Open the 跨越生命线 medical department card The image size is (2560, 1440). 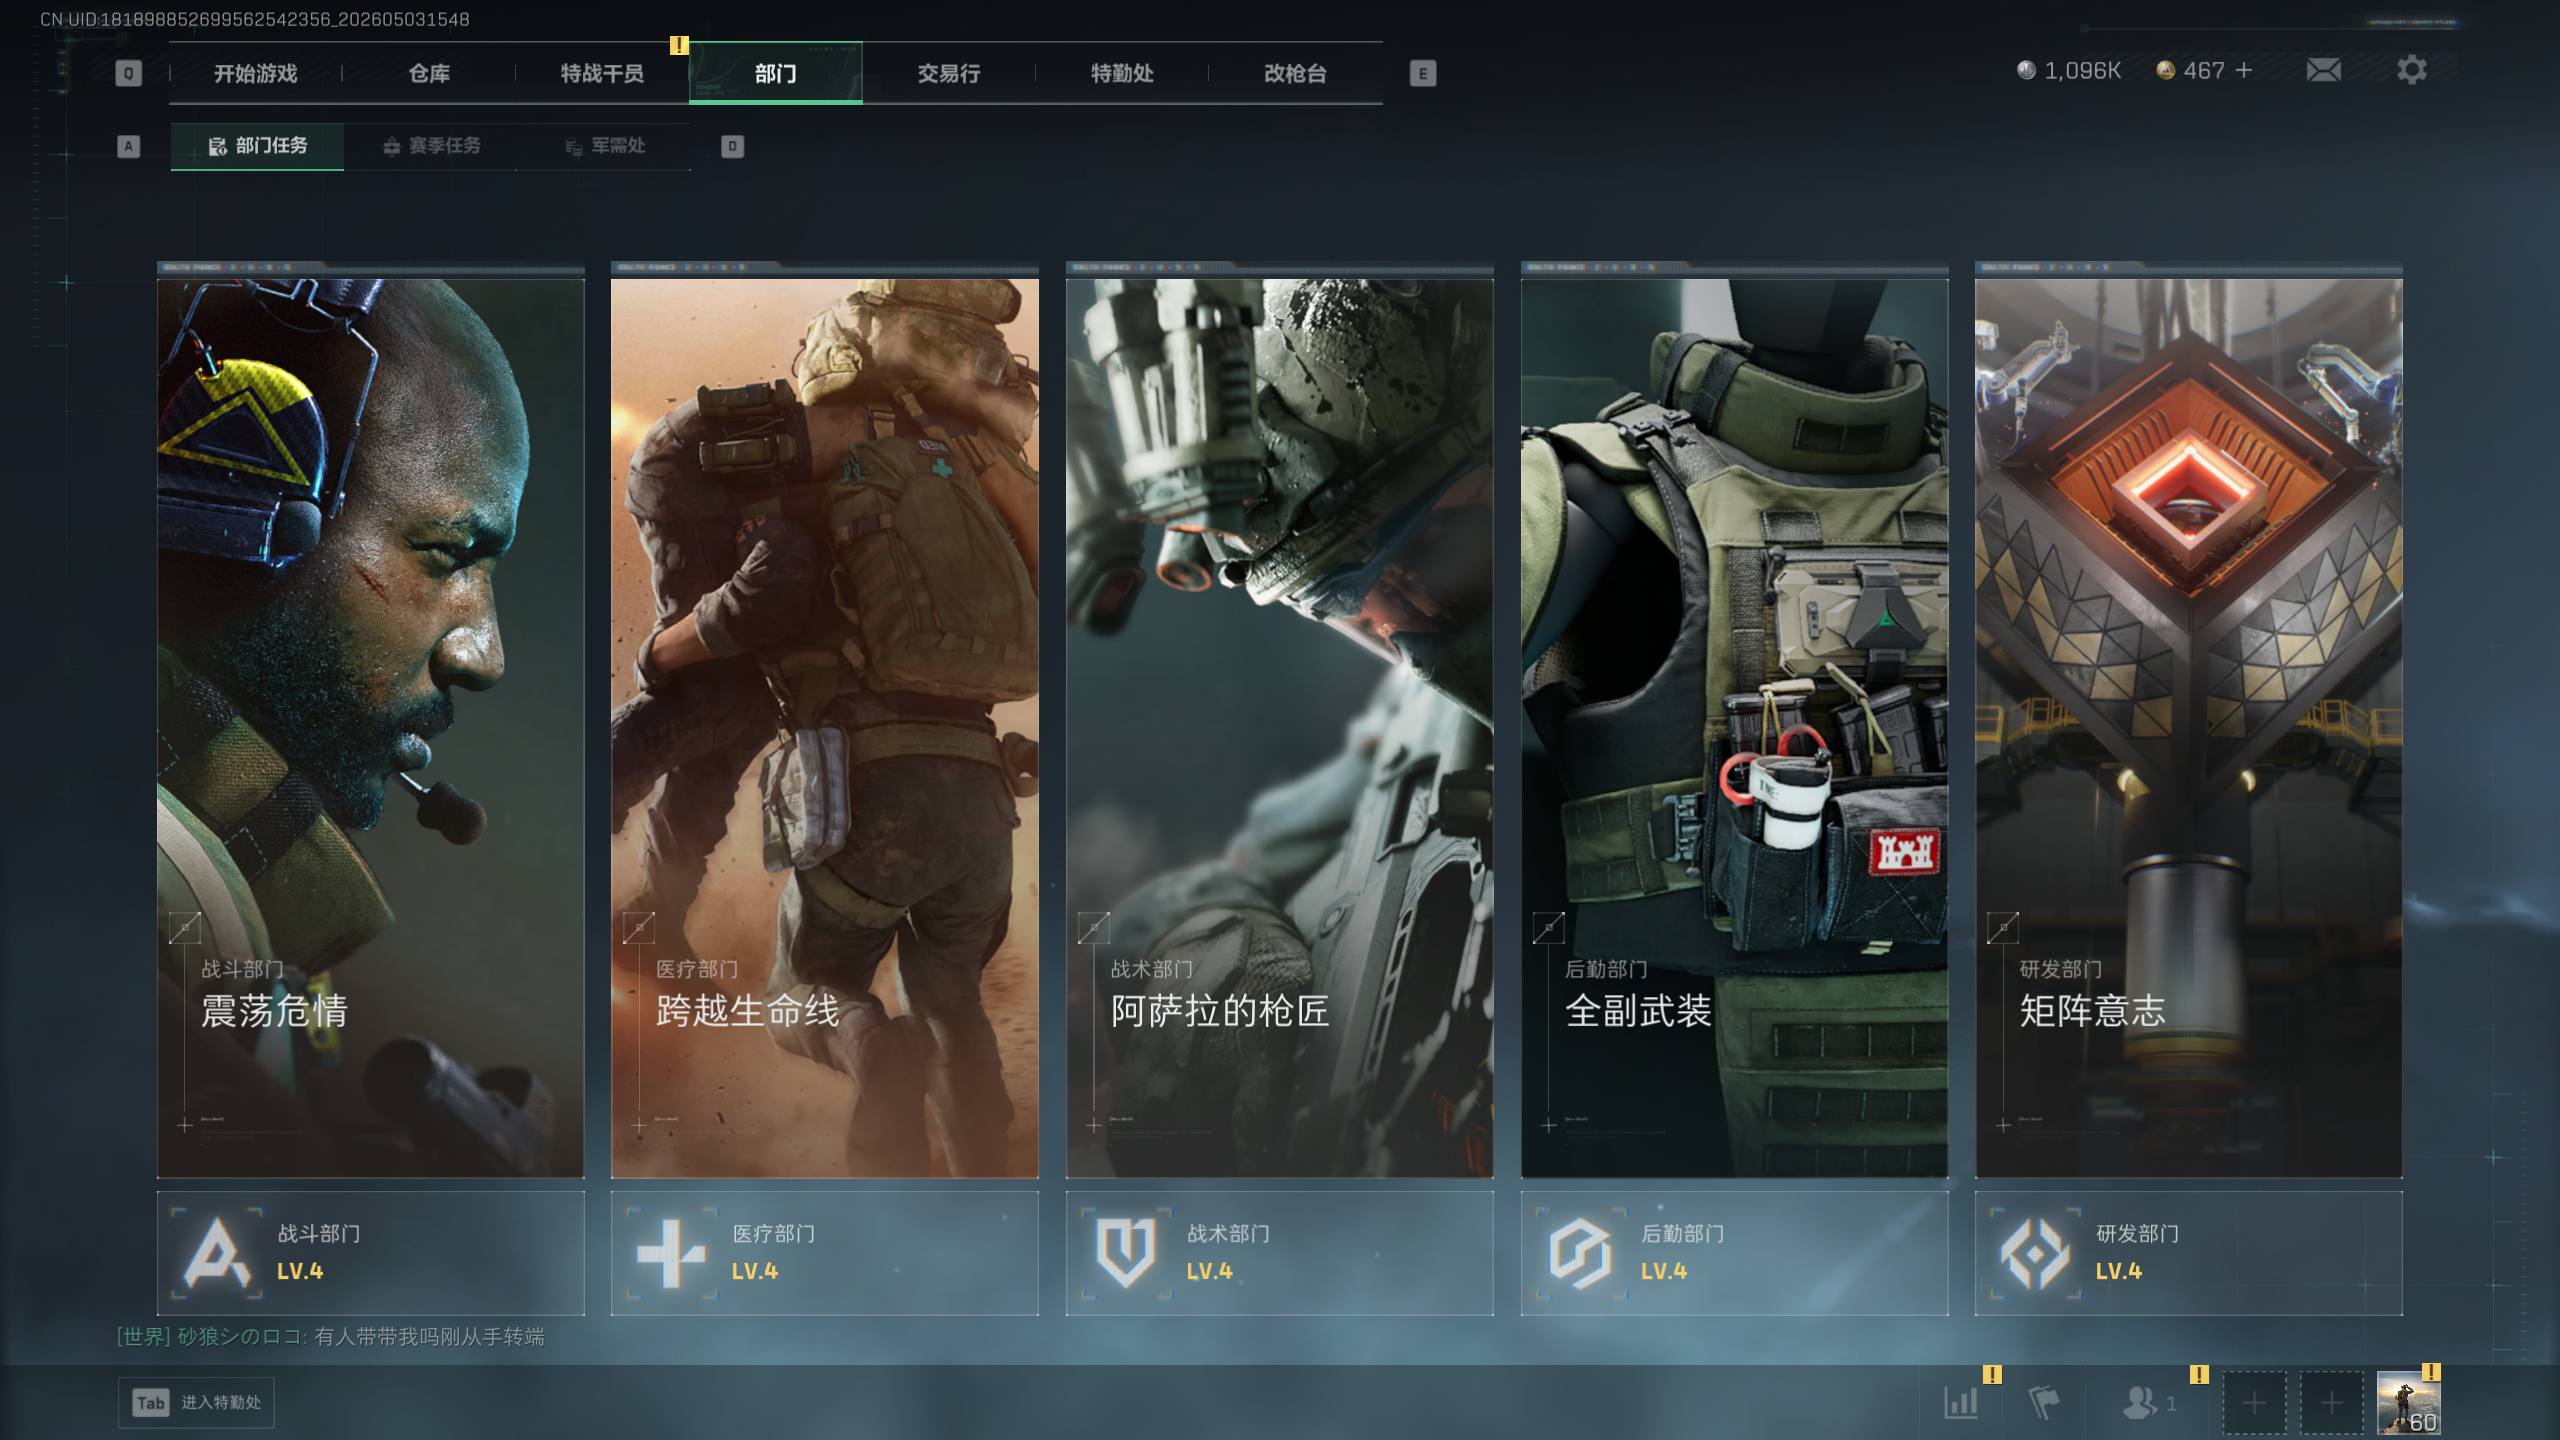click(824, 728)
